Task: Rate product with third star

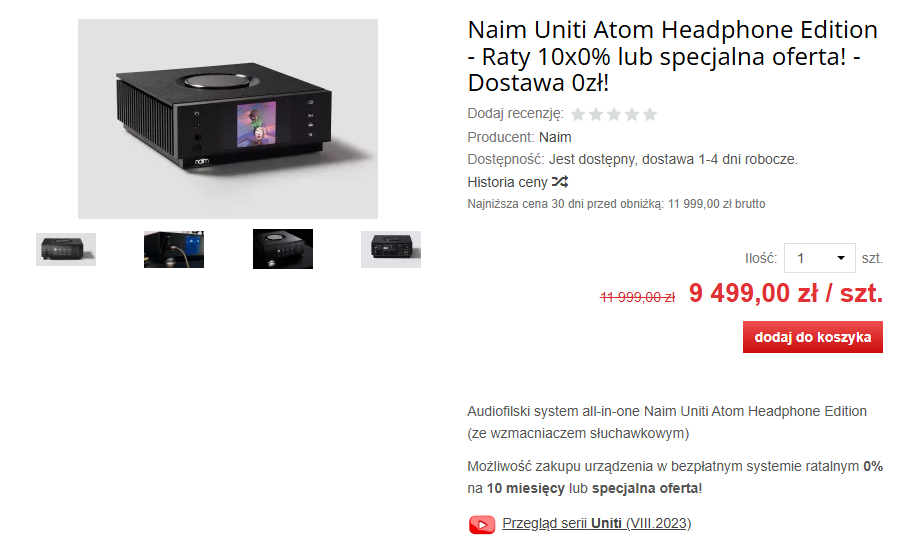Action: pyautogui.click(x=614, y=114)
